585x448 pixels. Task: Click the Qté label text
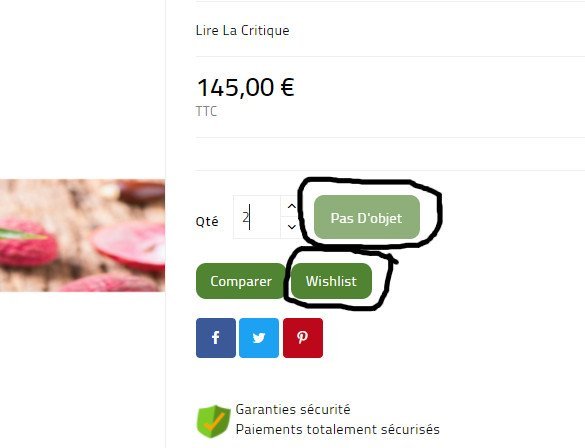pyautogui.click(x=207, y=221)
